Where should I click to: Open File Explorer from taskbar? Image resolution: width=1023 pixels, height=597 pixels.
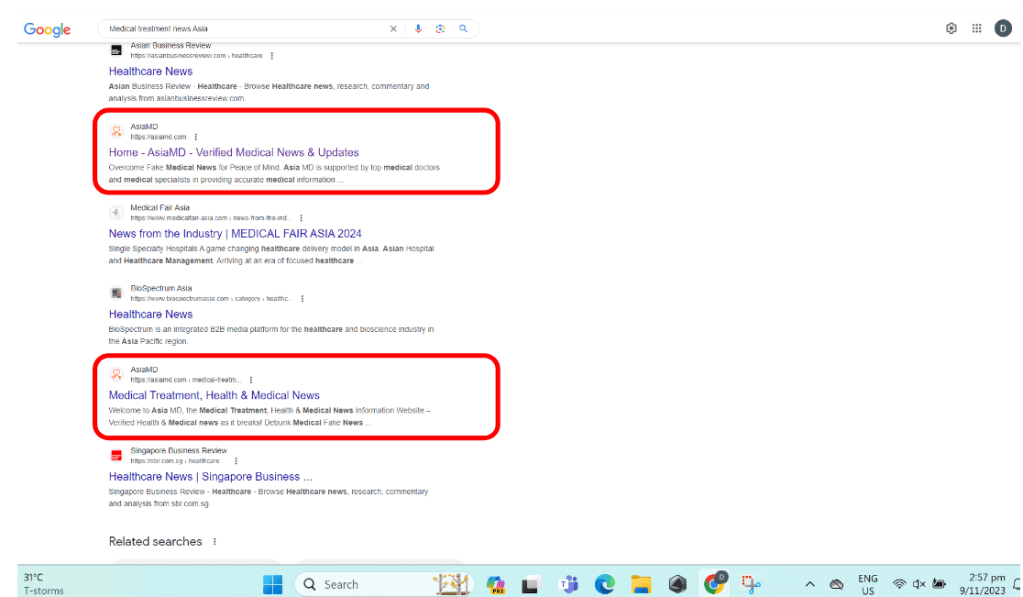[x=641, y=584]
